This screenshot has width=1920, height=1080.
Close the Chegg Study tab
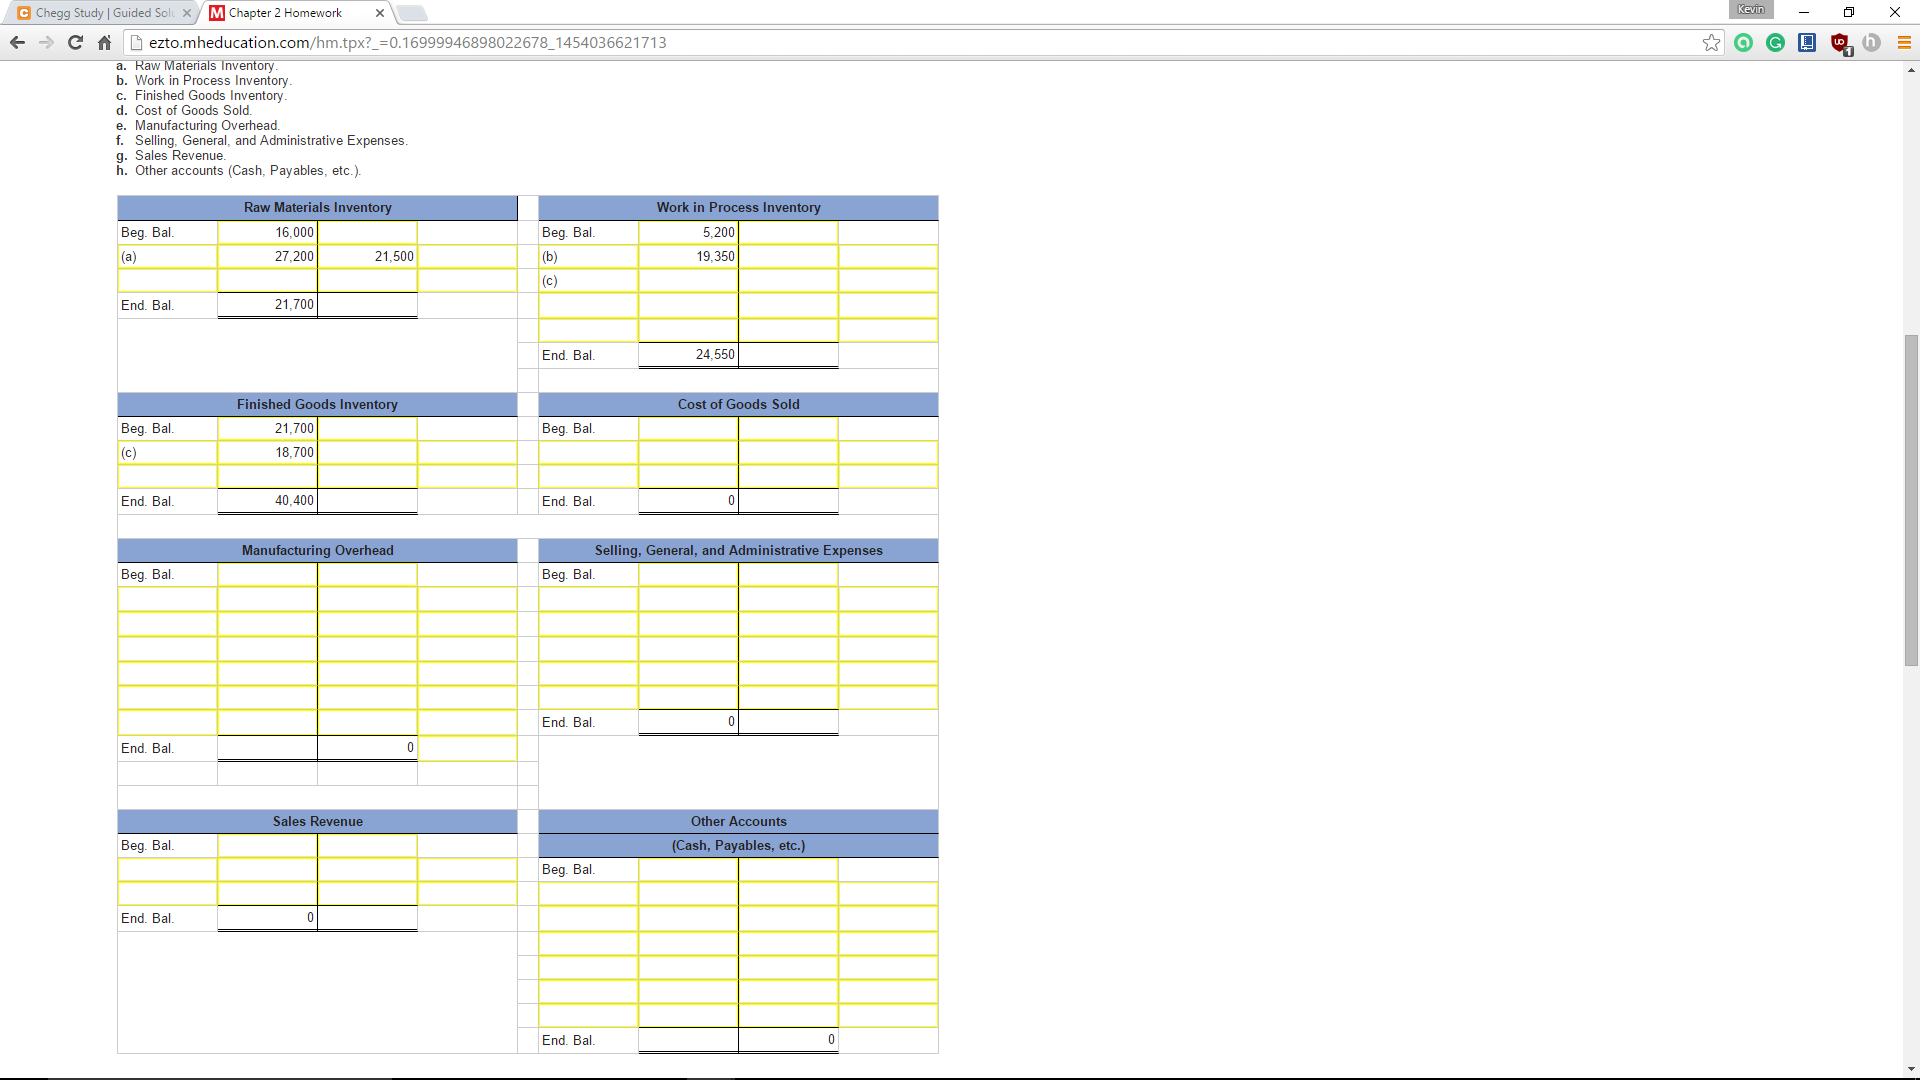[187, 13]
